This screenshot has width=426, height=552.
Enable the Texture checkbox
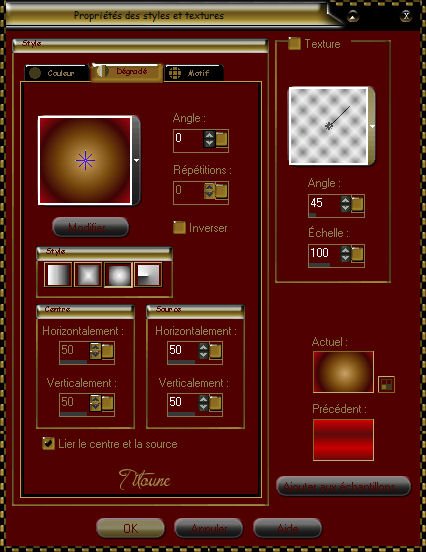[x=294, y=44]
